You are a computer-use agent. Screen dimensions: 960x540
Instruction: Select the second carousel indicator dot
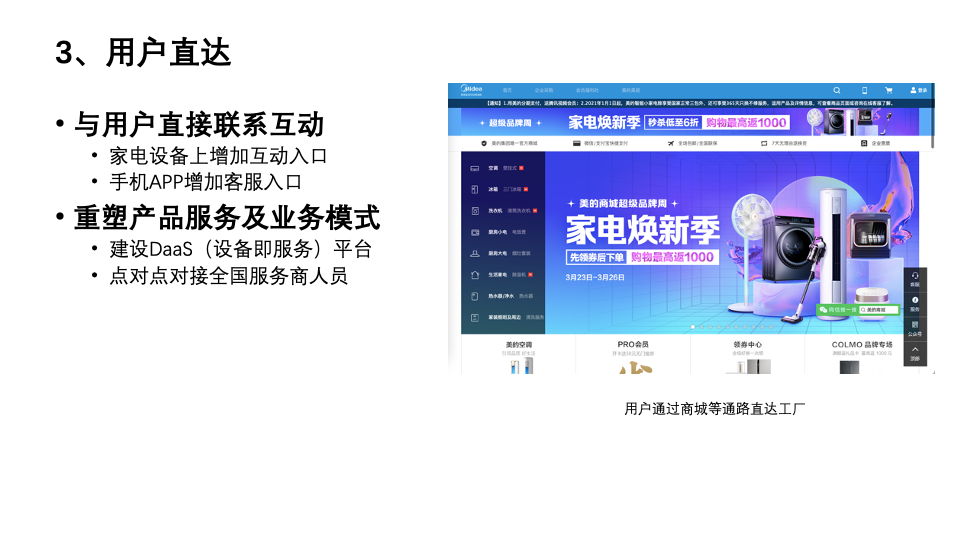tap(702, 327)
